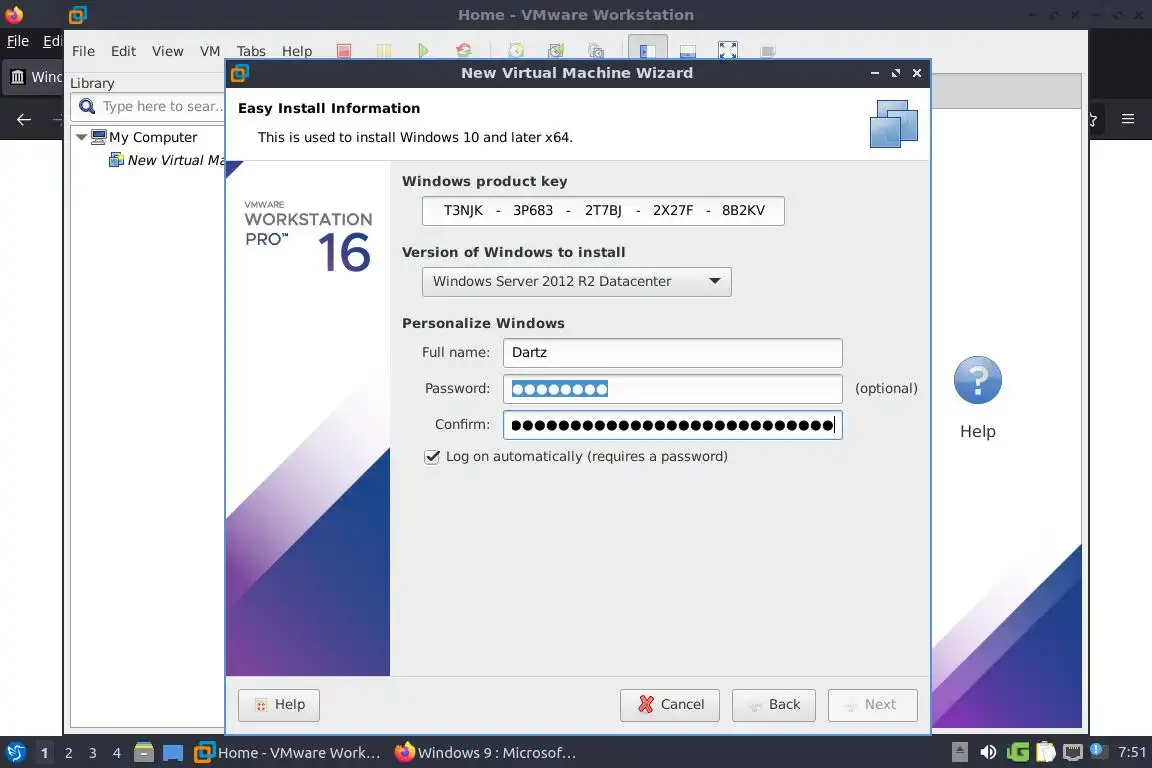The width and height of the screenshot is (1152, 768).
Task: Open the Version of Windows dropdown
Action: pyautogui.click(x=577, y=281)
